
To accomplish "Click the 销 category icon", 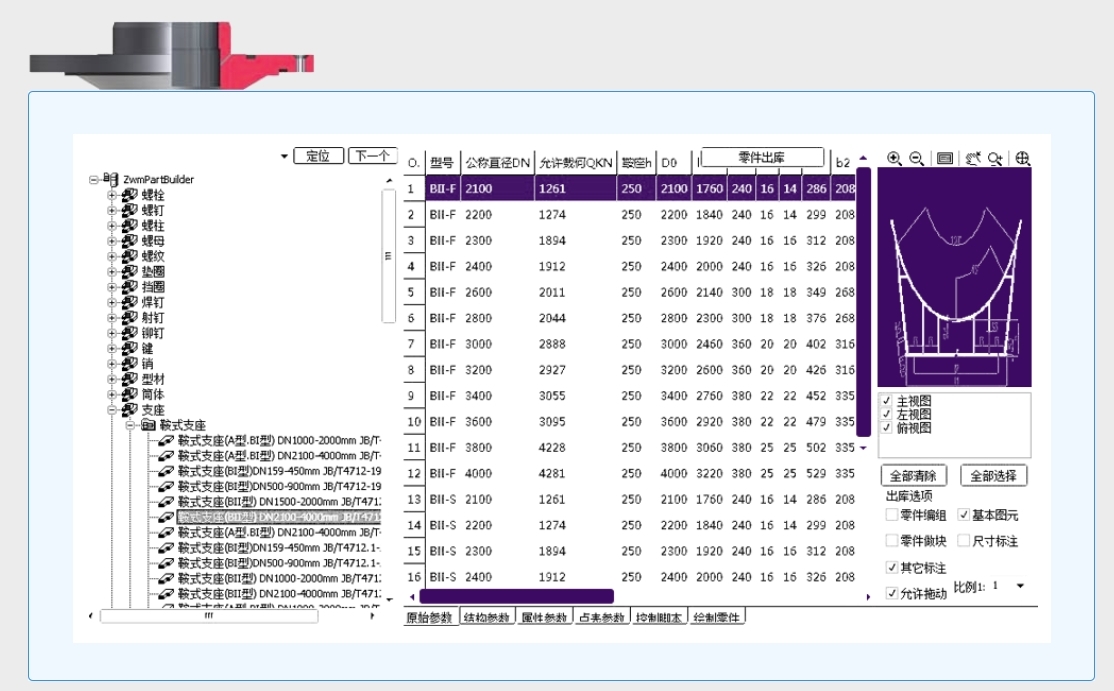I will pyautogui.click(x=129, y=364).
